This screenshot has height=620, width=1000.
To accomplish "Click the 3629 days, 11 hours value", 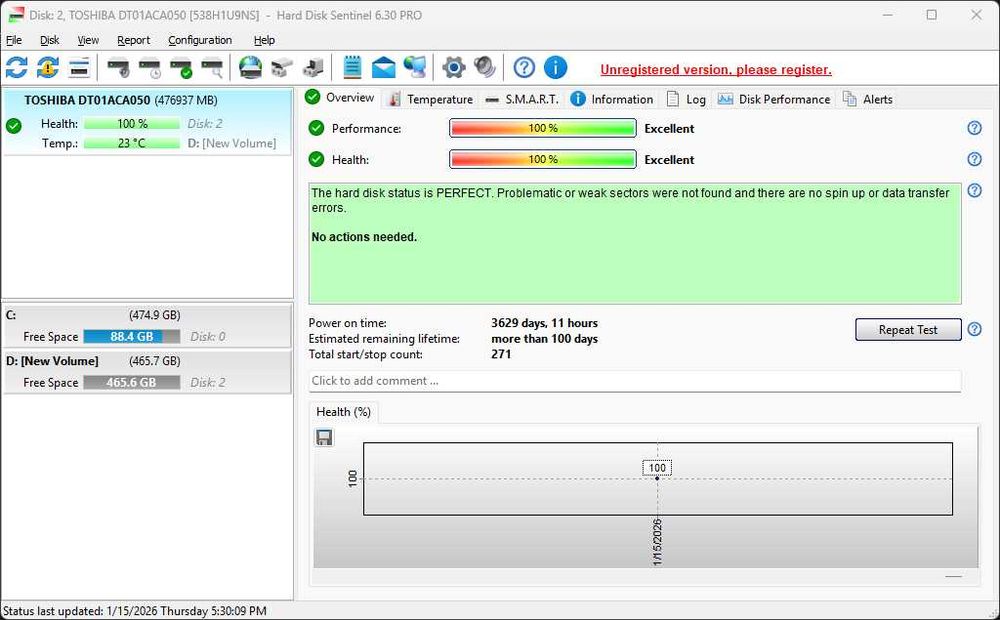I will (545, 323).
